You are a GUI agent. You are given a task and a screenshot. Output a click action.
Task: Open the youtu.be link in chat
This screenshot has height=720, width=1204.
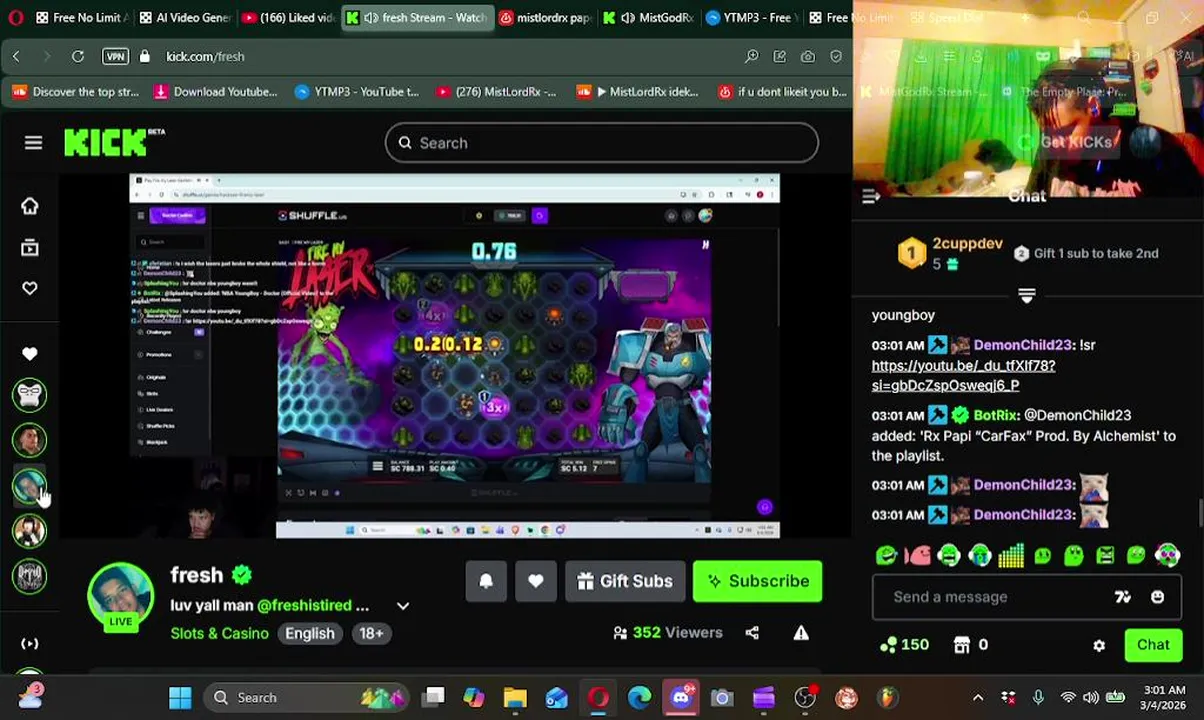pyautogui.click(x=963, y=375)
